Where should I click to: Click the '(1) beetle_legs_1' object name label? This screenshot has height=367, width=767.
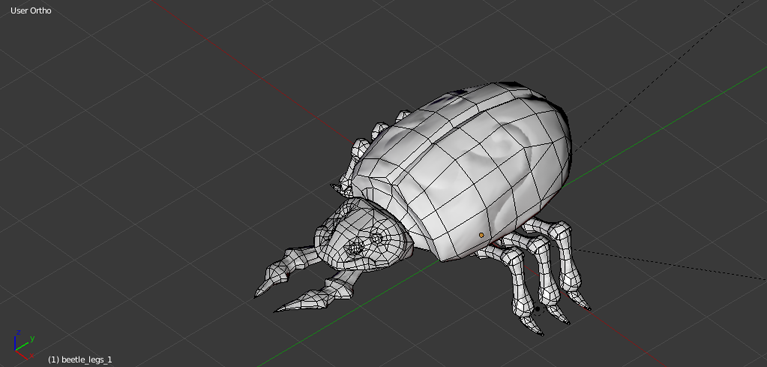(x=80, y=360)
